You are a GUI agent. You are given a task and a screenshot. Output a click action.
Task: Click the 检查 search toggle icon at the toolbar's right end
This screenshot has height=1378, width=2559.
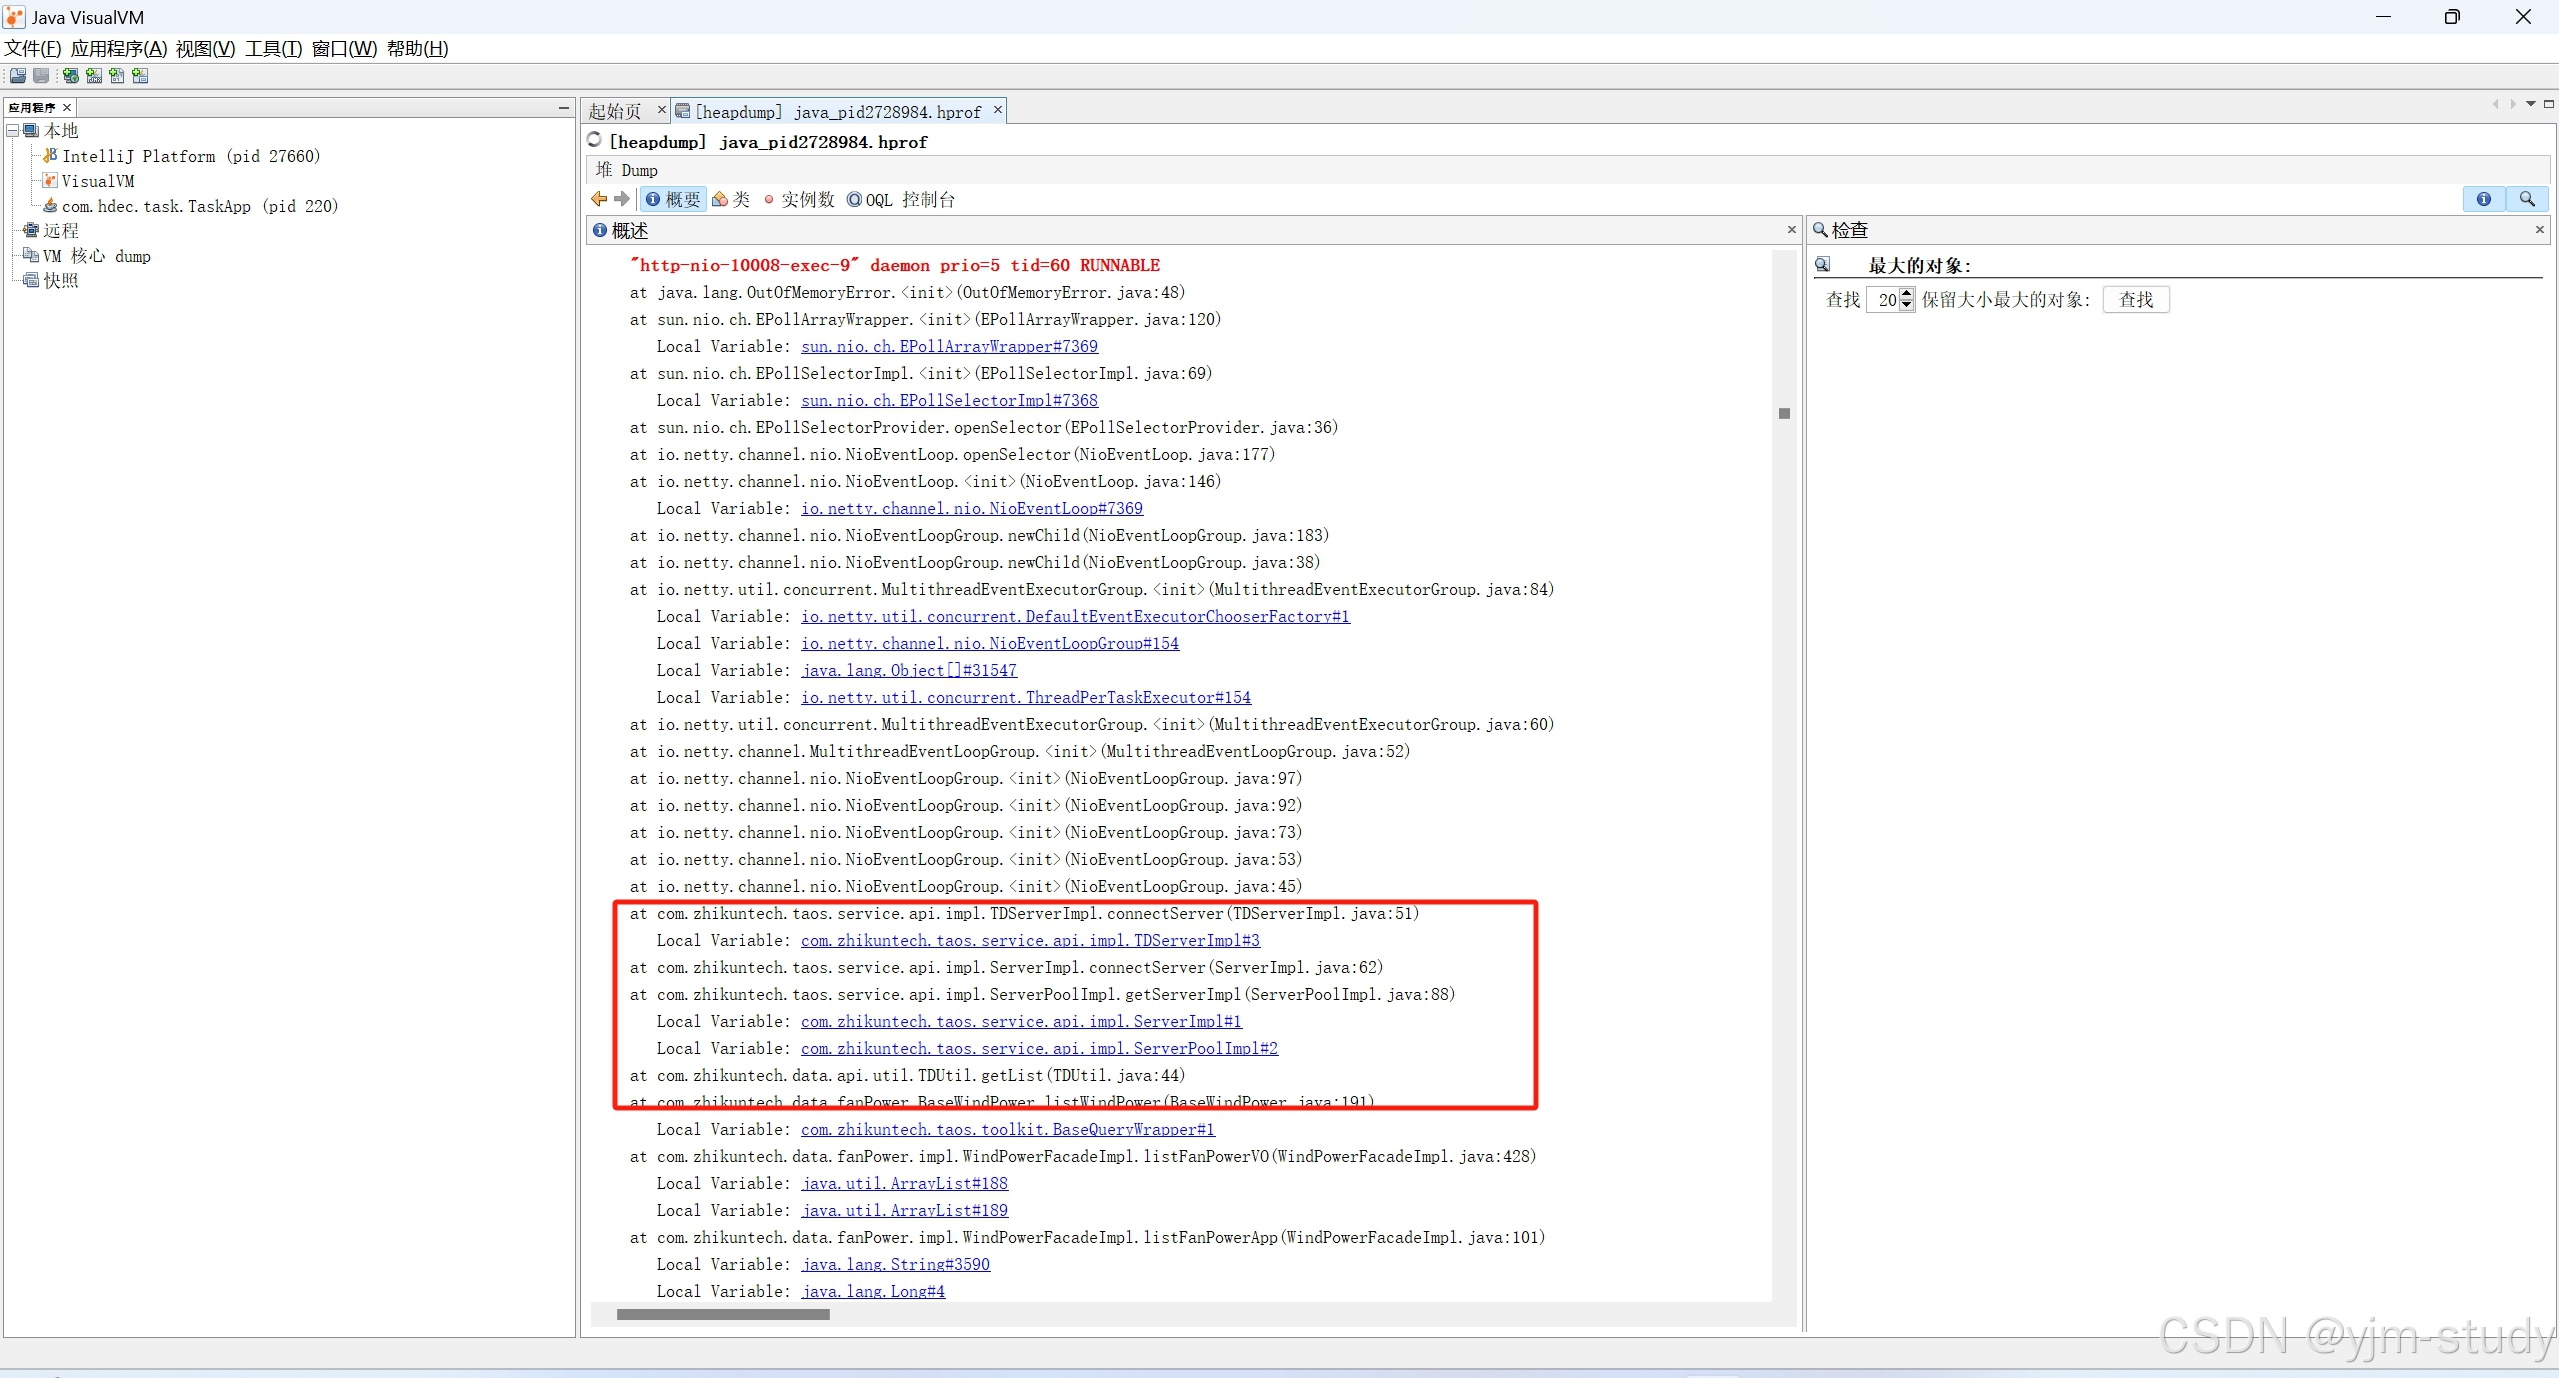[x=2526, y=199]
